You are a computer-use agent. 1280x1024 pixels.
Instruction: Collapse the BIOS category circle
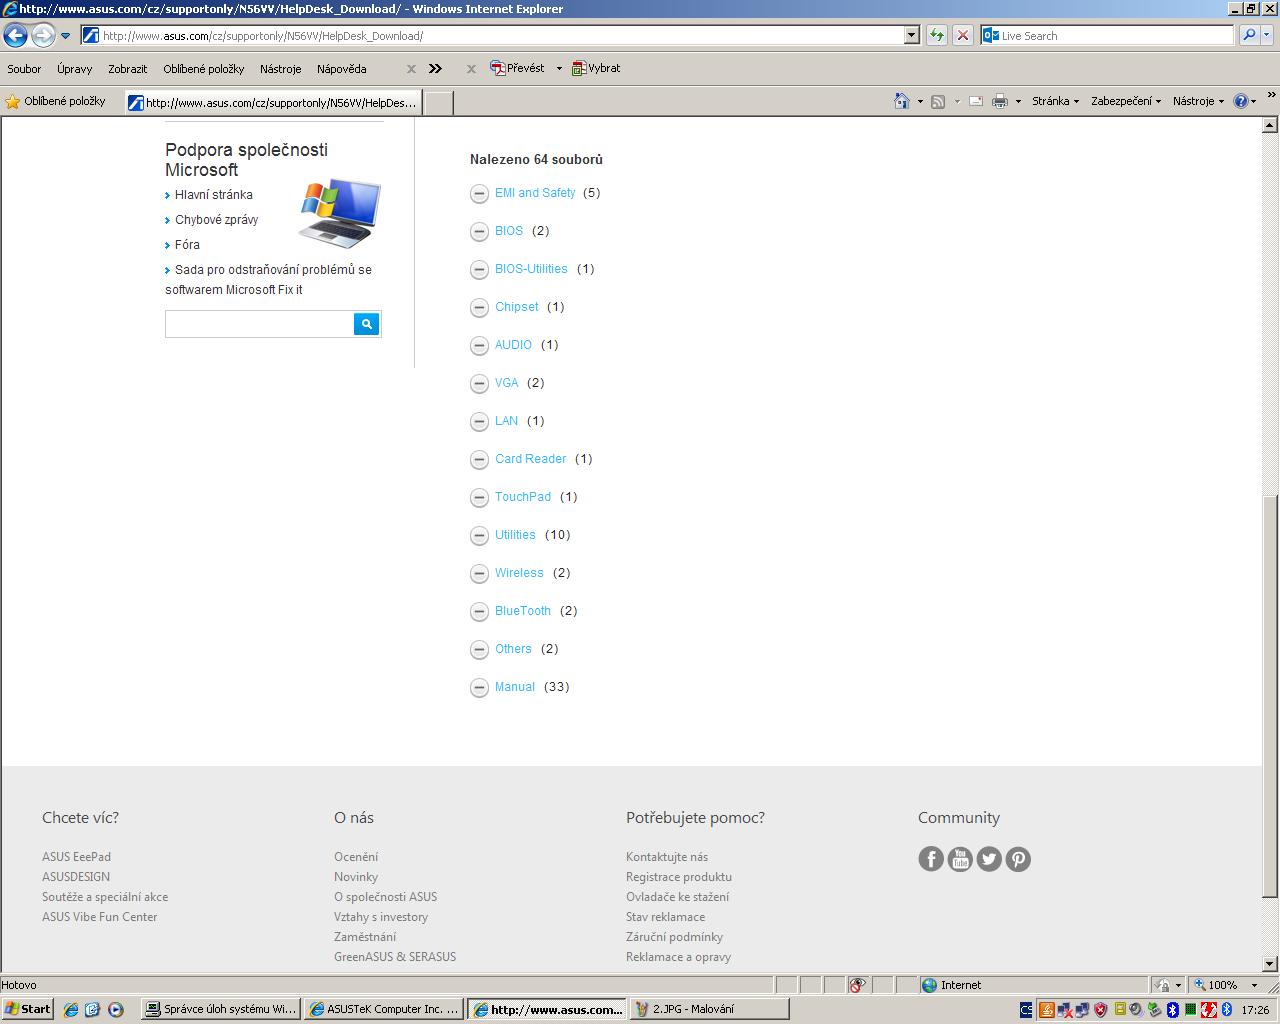click(x=479, y=232)
